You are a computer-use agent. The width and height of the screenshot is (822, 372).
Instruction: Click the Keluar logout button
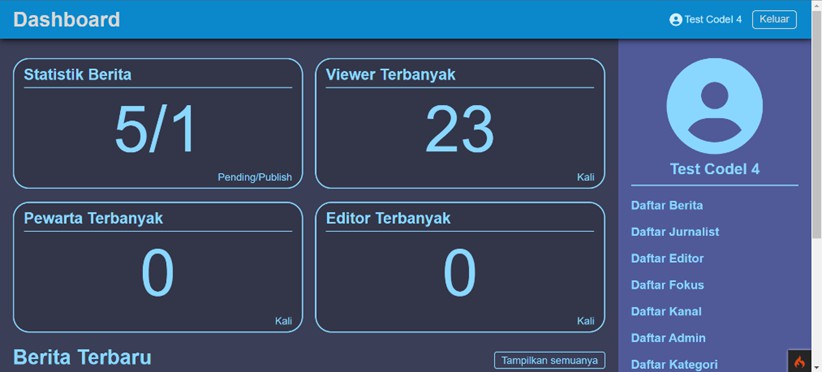(x=774, y=19)
